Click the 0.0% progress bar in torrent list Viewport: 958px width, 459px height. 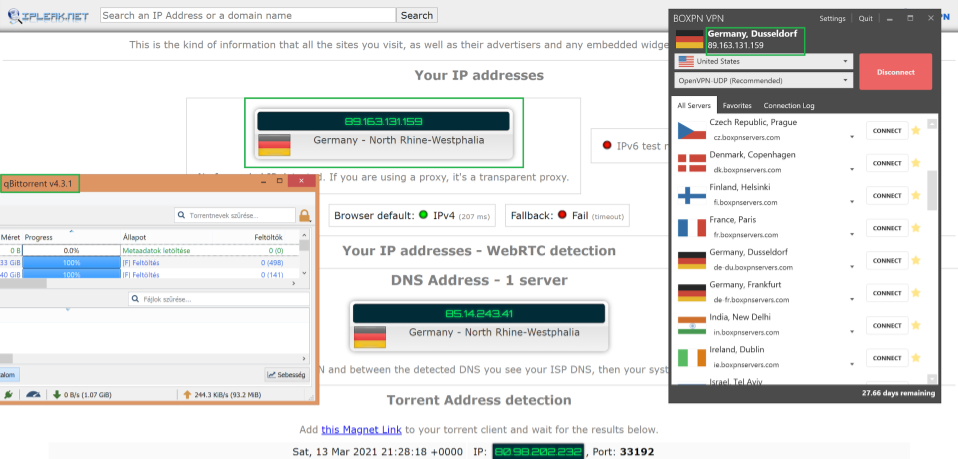tap(71, 251)
